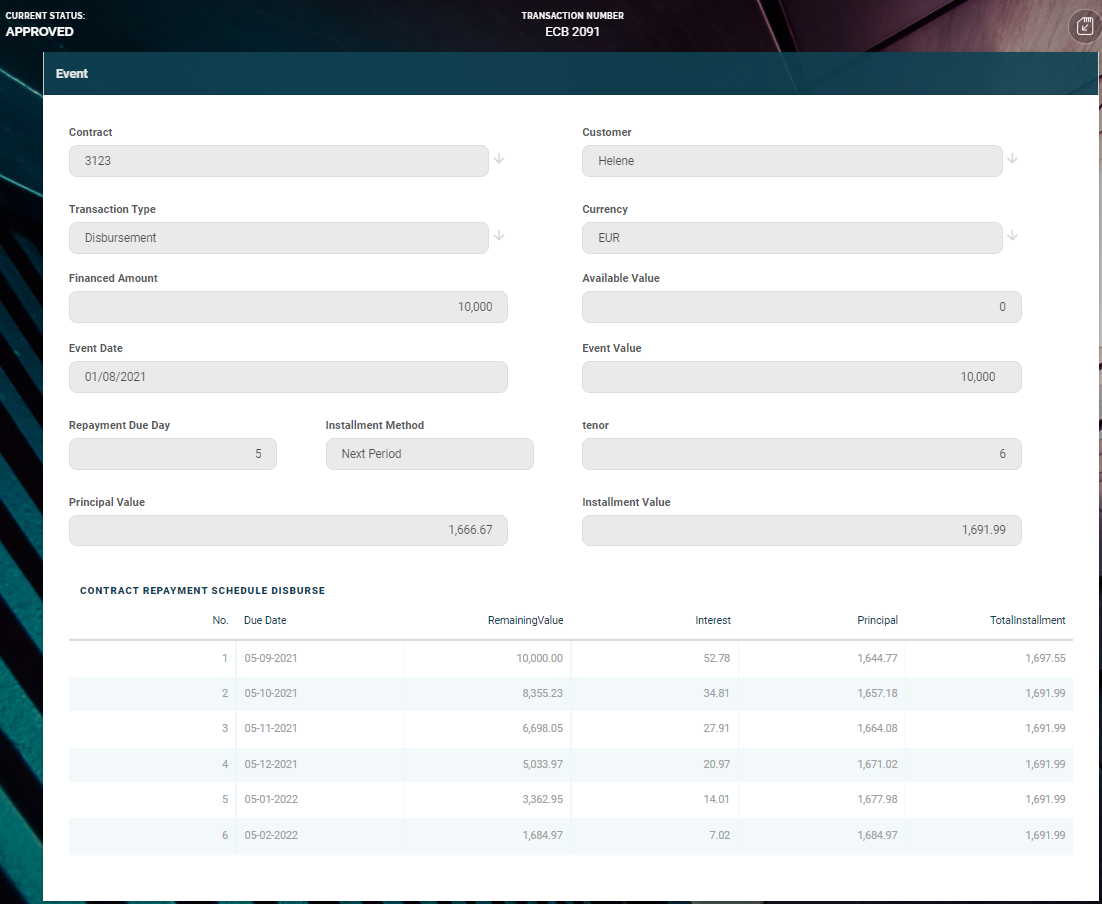The image size is (1102, 904).
Task: Click the Interest column header
Action: (713, 620)
